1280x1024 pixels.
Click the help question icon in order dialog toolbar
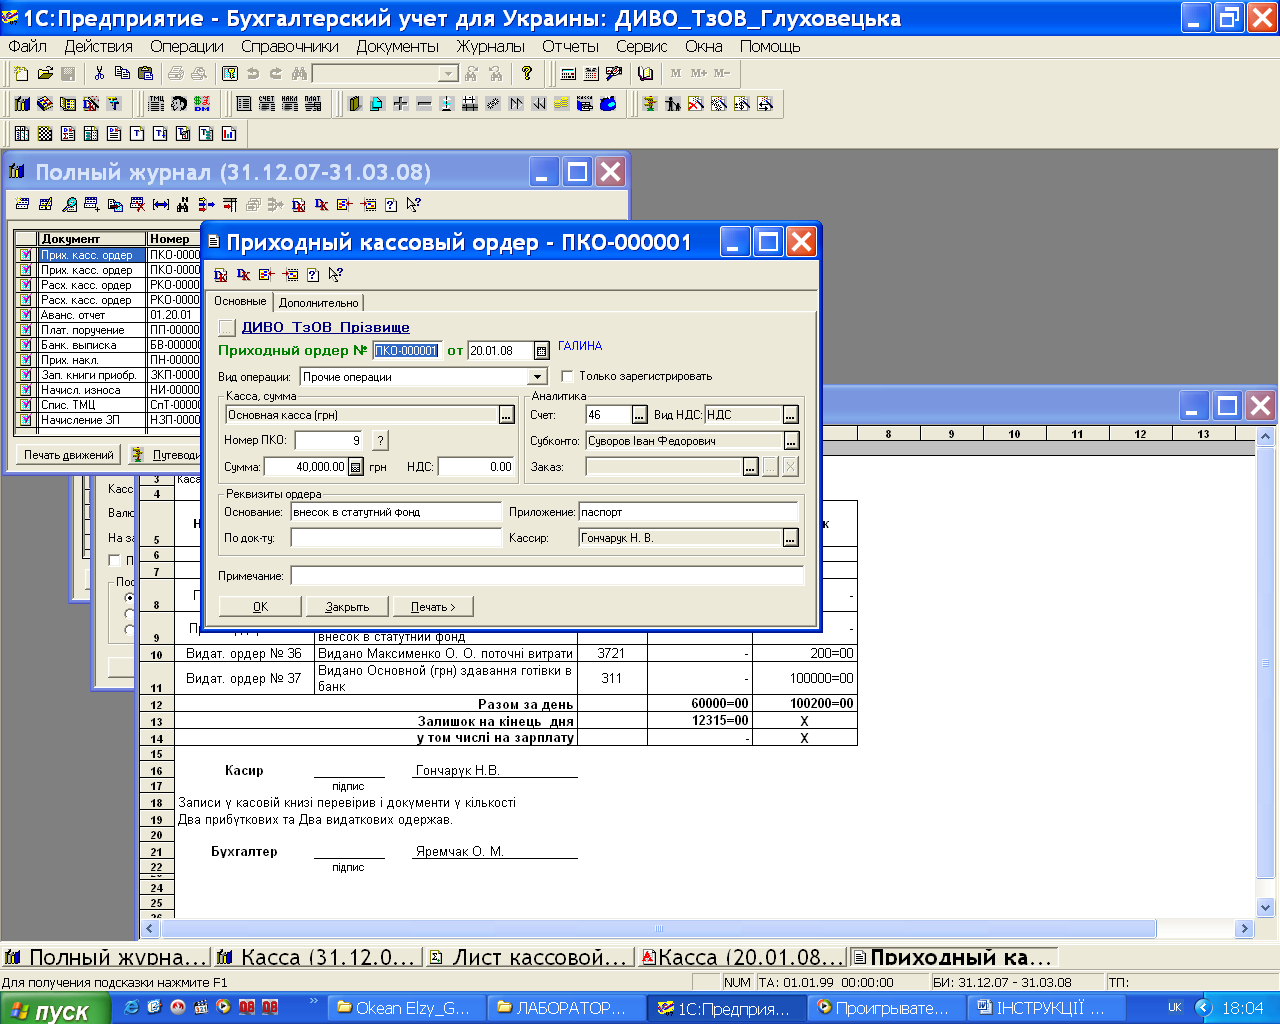click(x=313, y=275)
